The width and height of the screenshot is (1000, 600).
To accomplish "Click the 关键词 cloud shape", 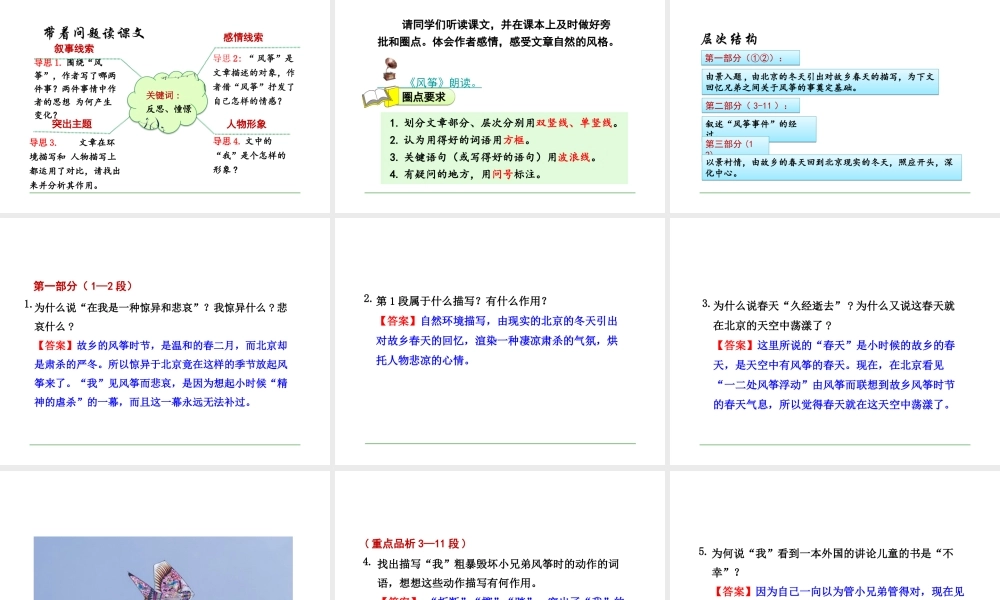I will pos(167,102).
